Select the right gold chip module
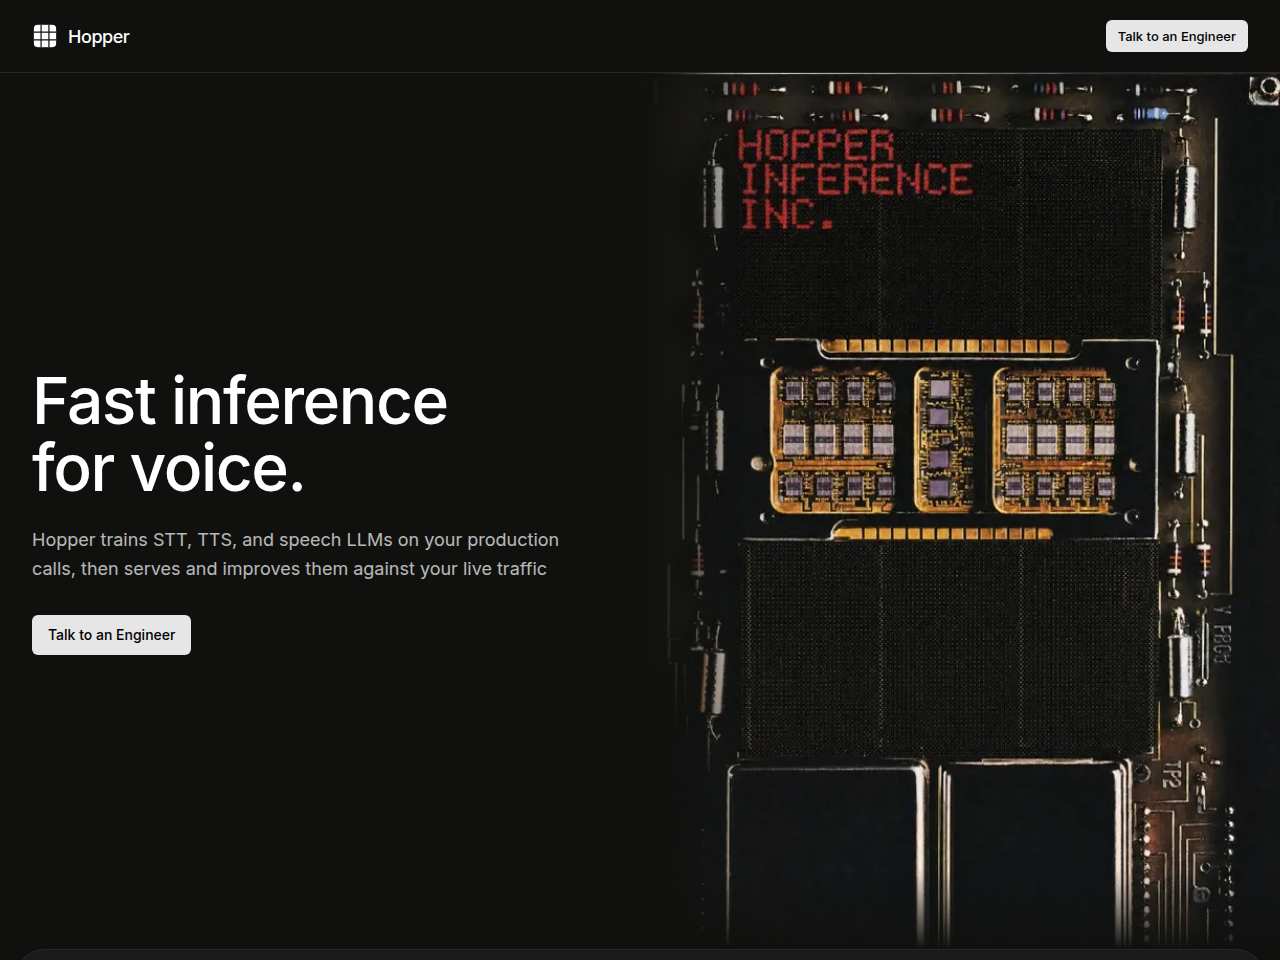The width and height of the screenshot is (1280, 960). click(x=1055, y=439)
